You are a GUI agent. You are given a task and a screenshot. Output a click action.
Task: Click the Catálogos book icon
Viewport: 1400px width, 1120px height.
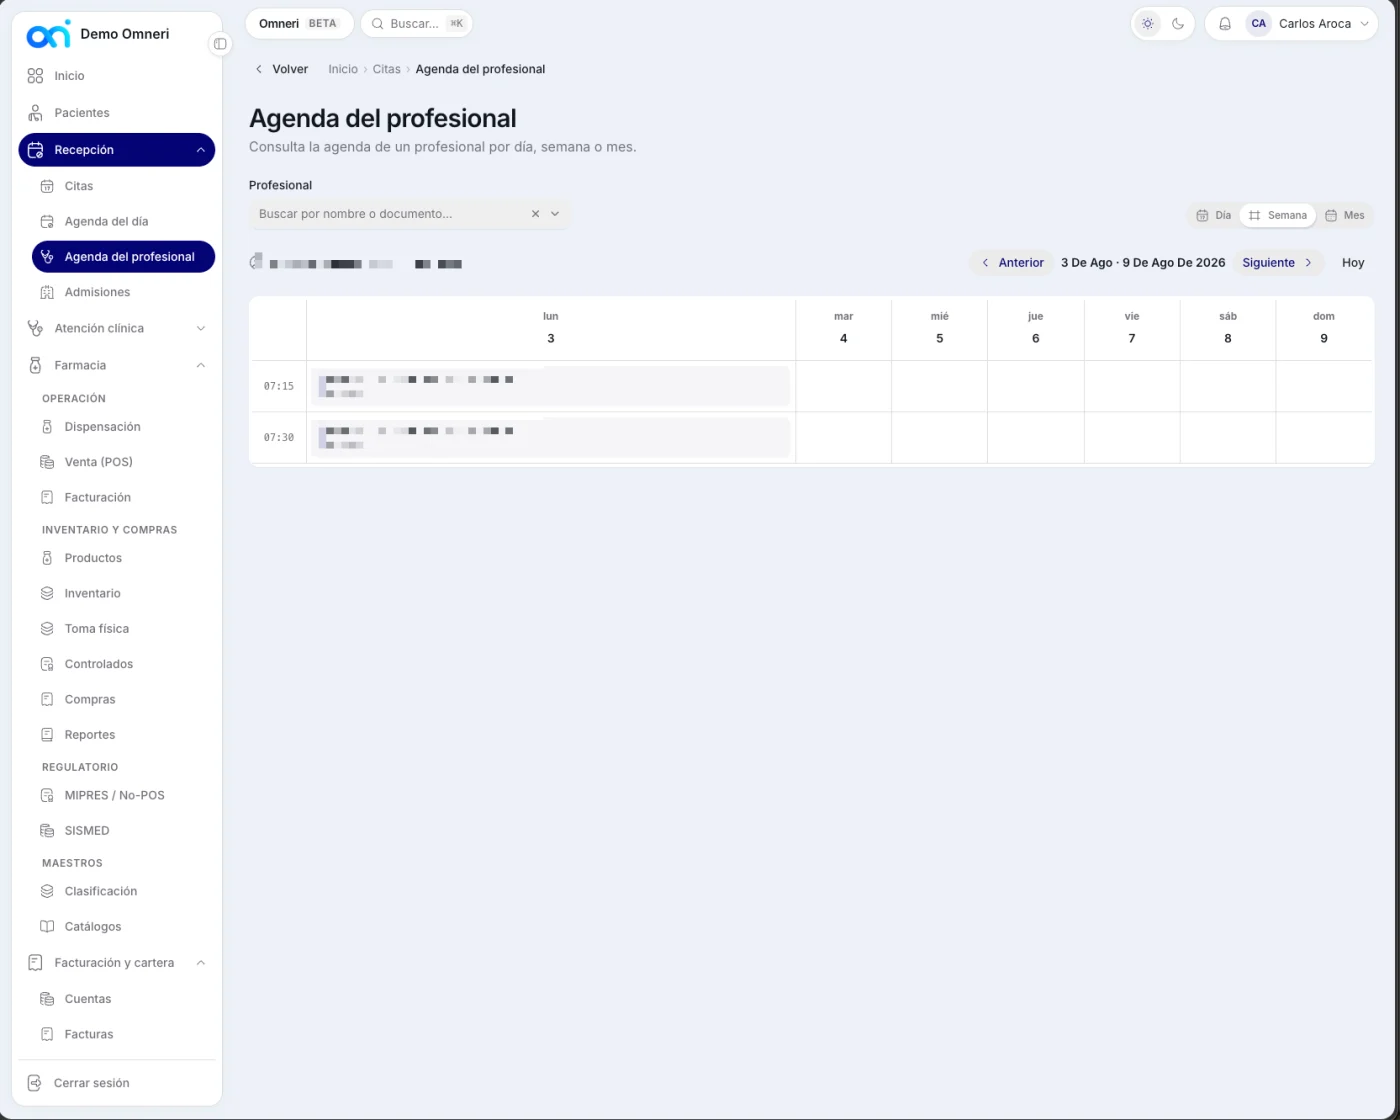coord(47,927)
